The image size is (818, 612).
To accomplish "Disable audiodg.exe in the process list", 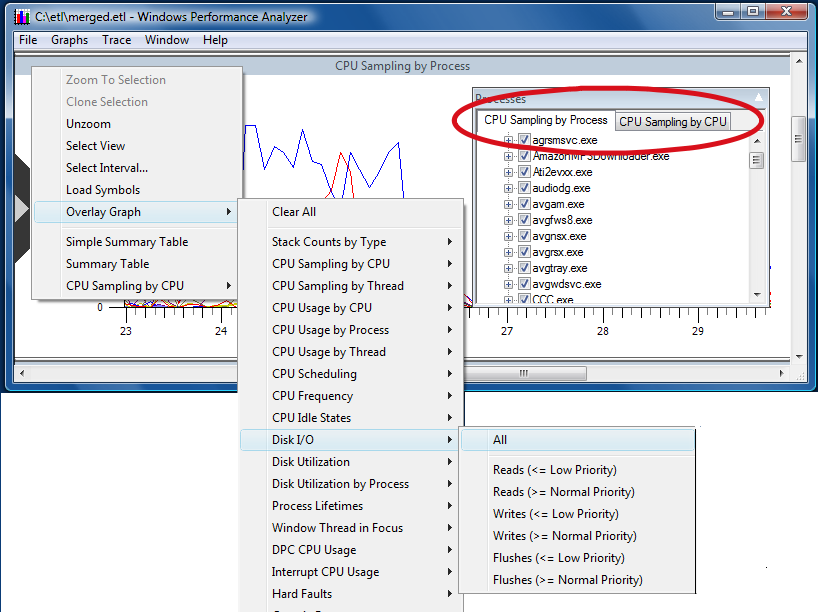I will click(523, 188).
